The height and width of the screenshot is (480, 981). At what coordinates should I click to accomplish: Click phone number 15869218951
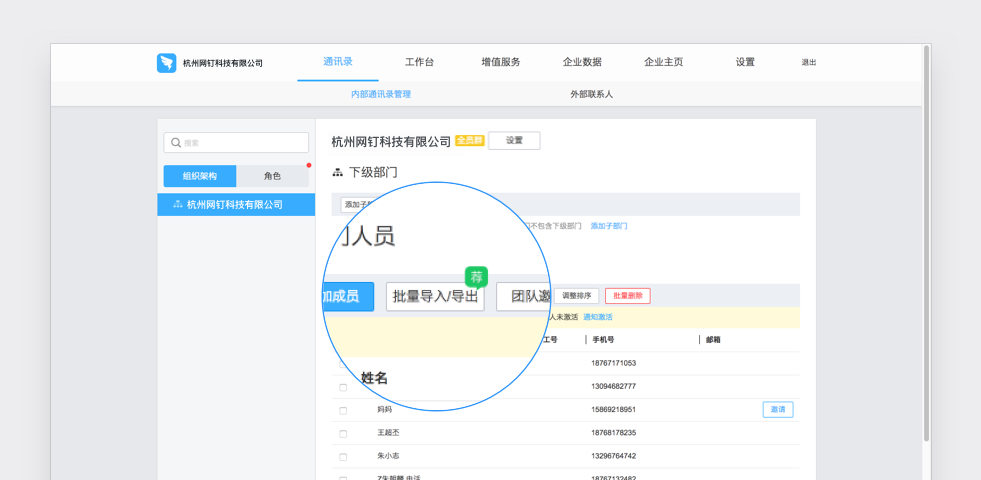coord(614,410)
